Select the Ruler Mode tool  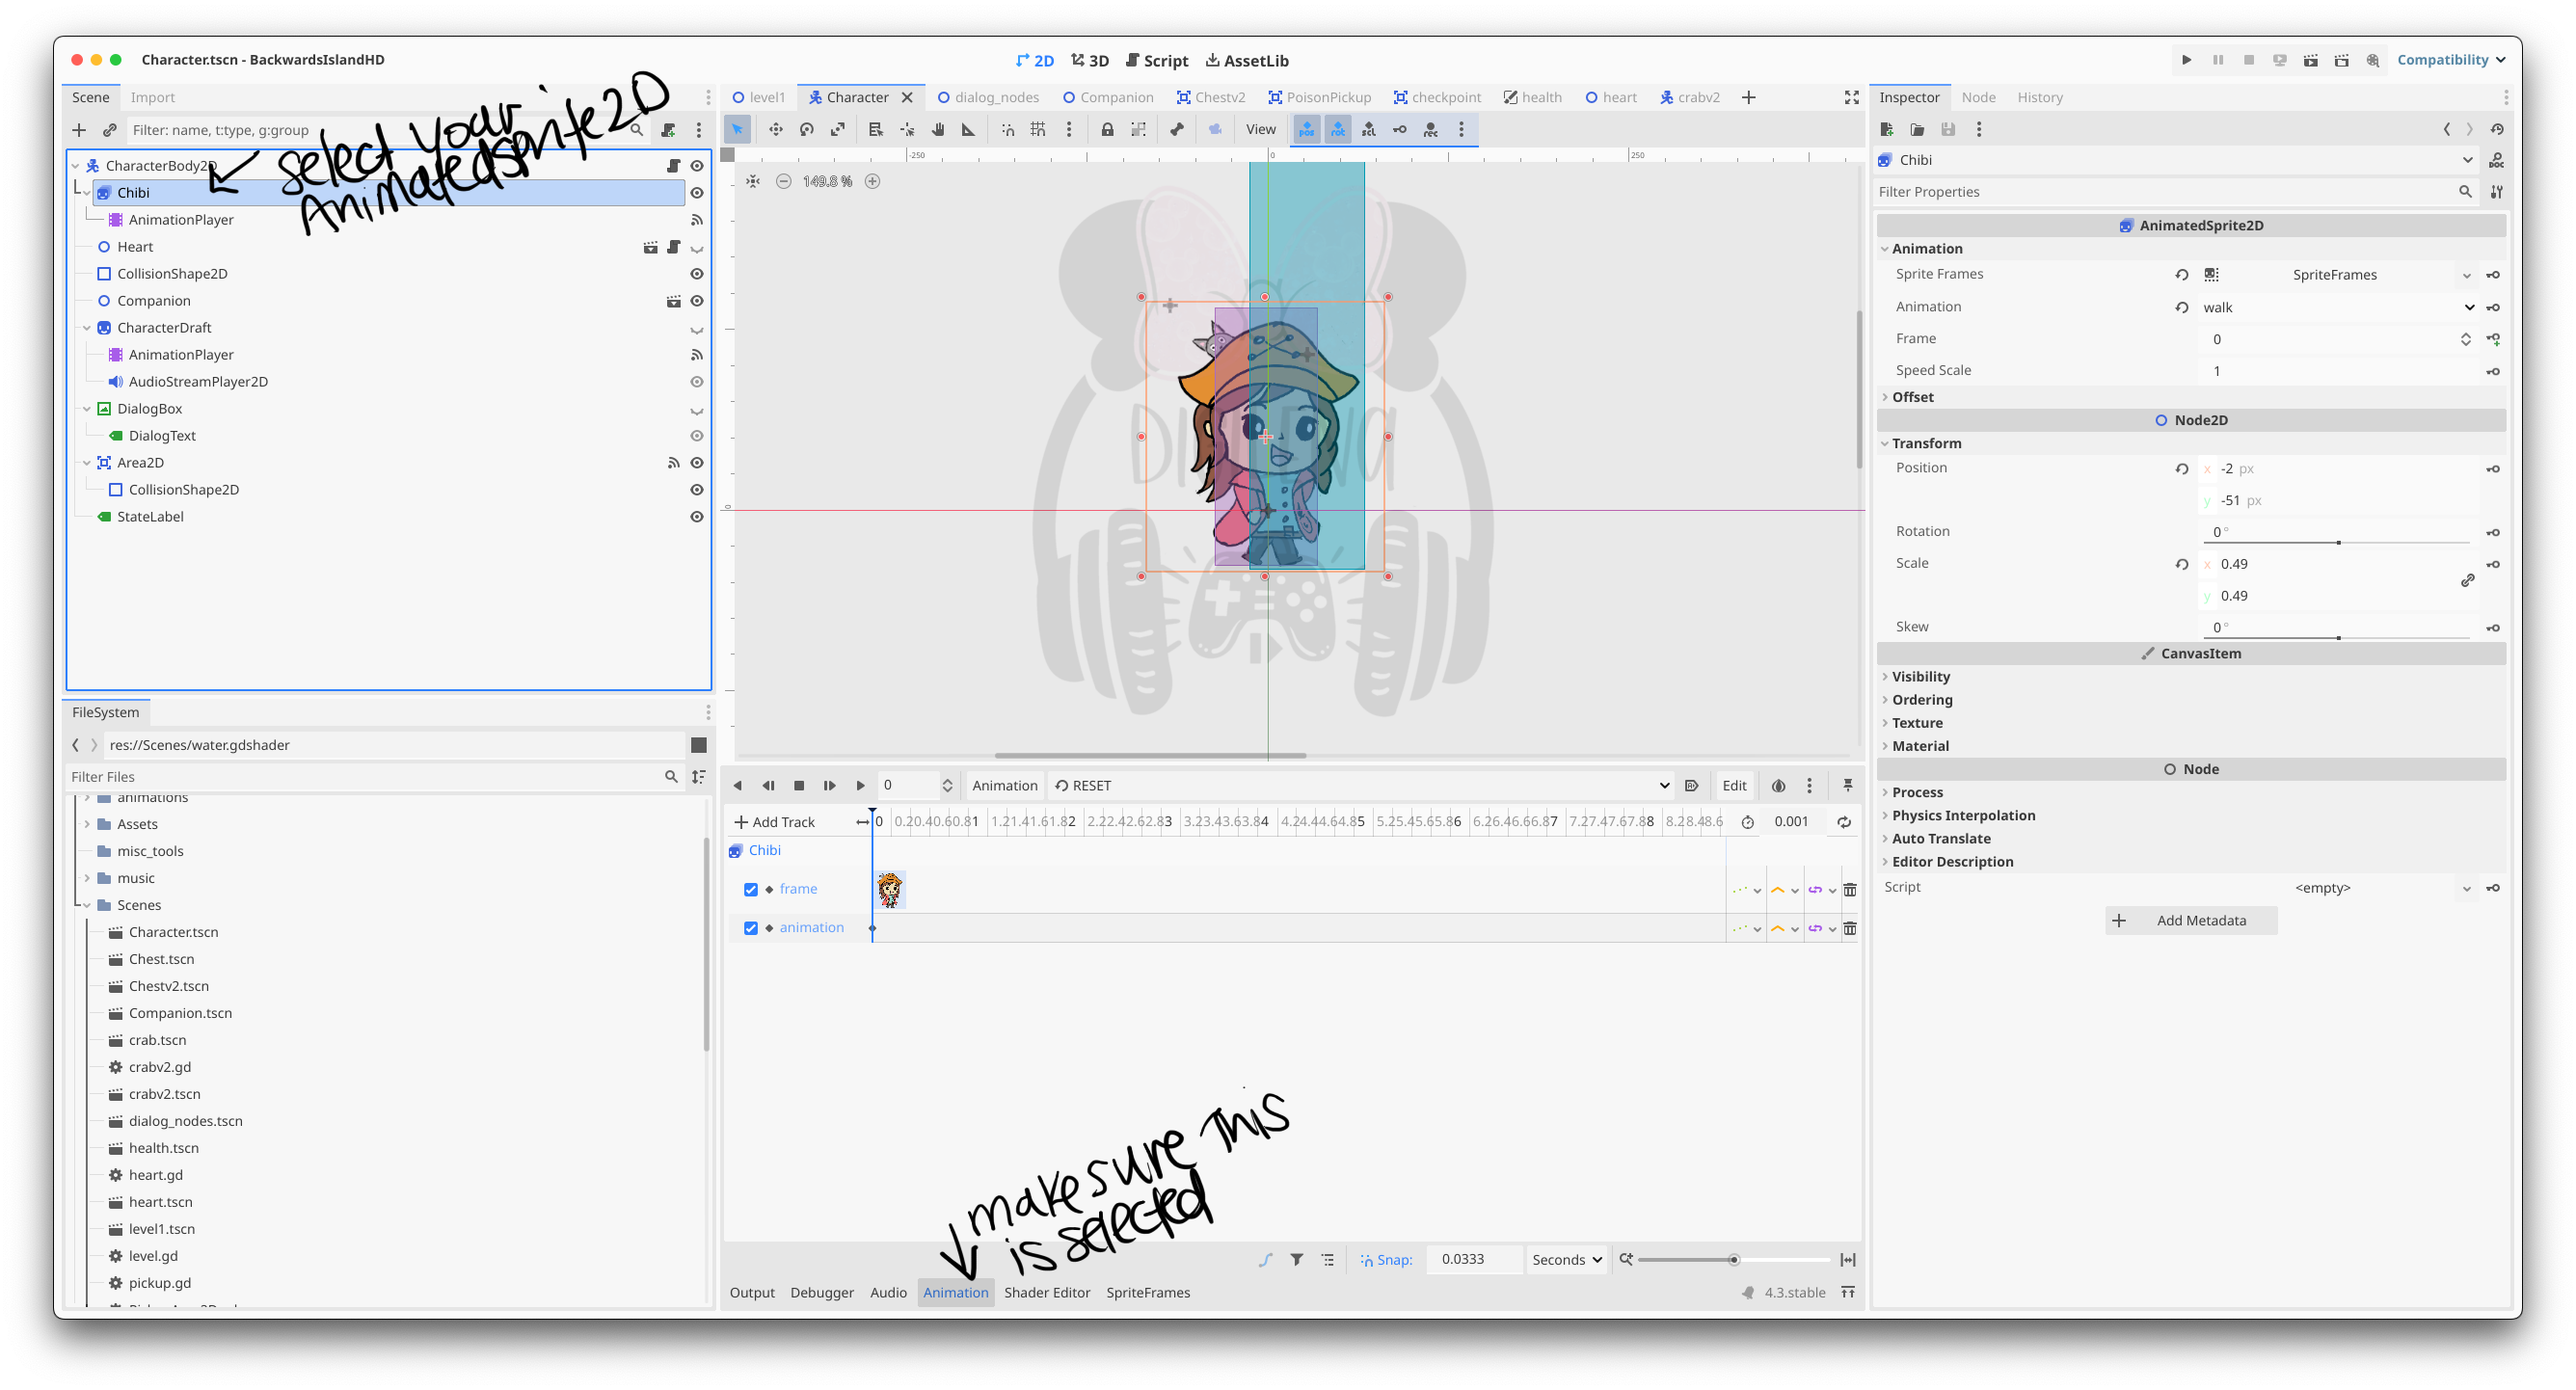[x=968, y=129]
